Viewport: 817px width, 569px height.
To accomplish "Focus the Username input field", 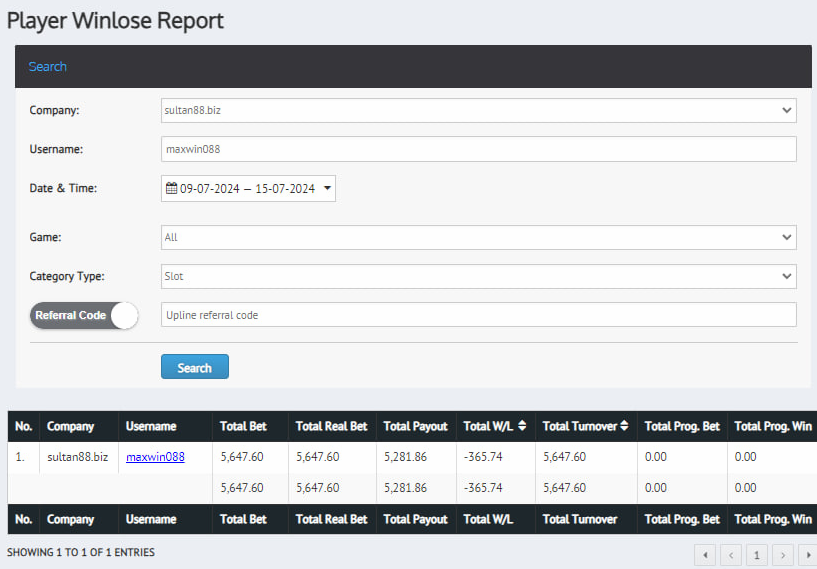I will (x=478, y=149).
